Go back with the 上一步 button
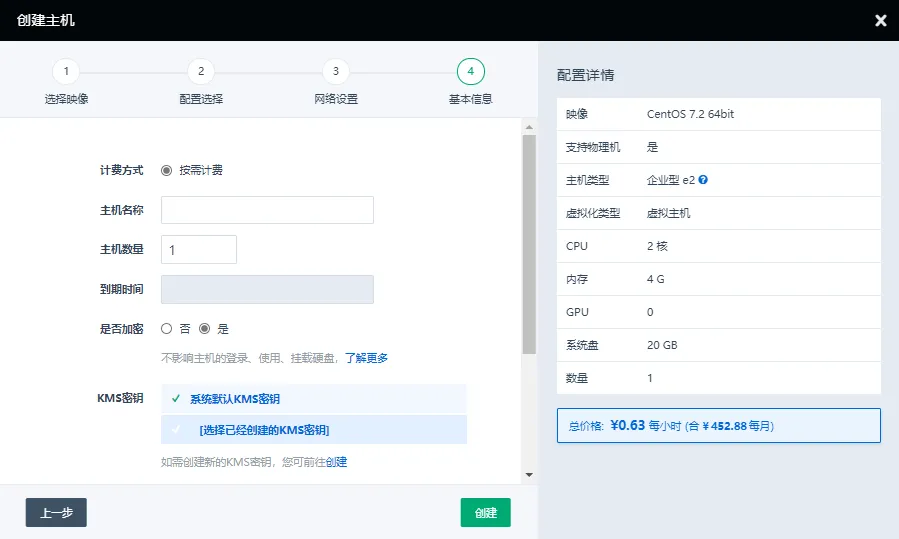 [56, 513]
